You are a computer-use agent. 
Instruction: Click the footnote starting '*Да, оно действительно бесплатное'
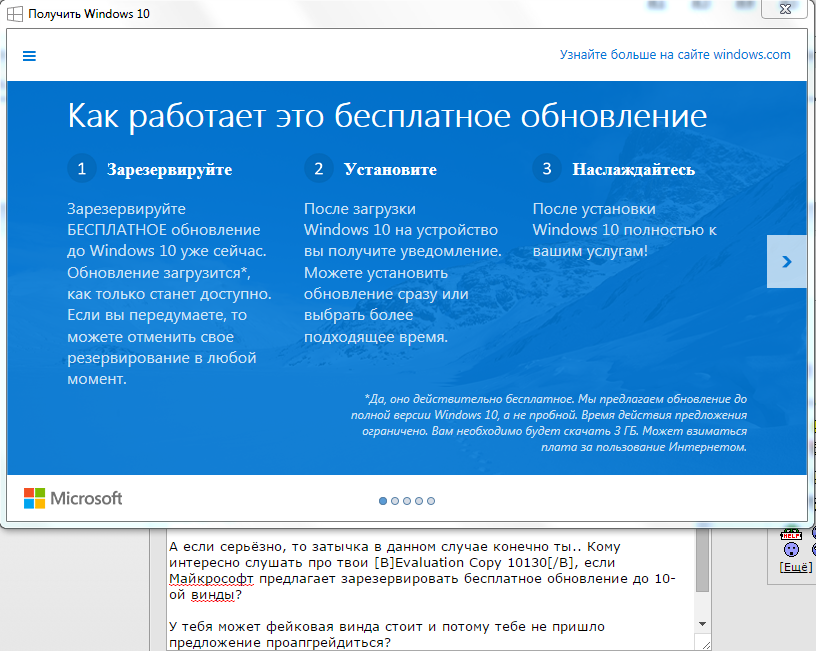[x=549, y=423]
